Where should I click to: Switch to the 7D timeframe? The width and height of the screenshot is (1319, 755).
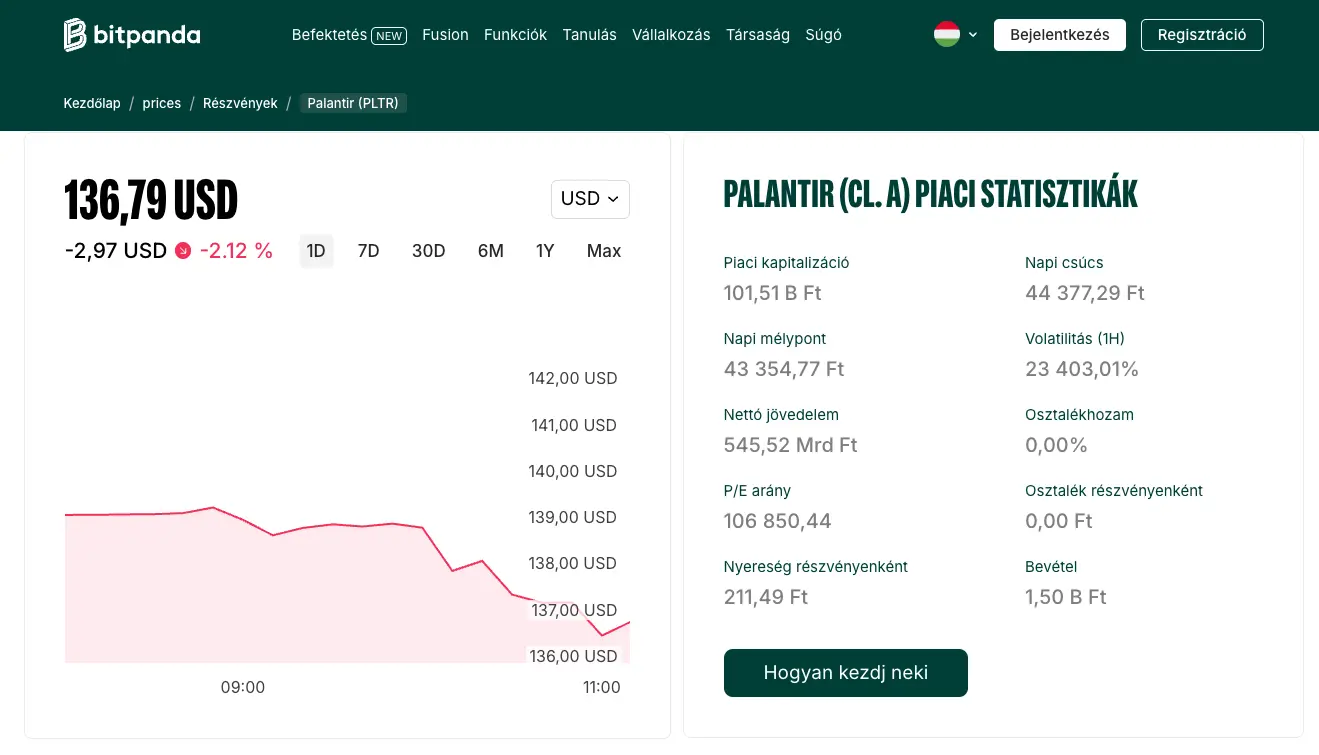pyautogui.click(x=368, y=251)
